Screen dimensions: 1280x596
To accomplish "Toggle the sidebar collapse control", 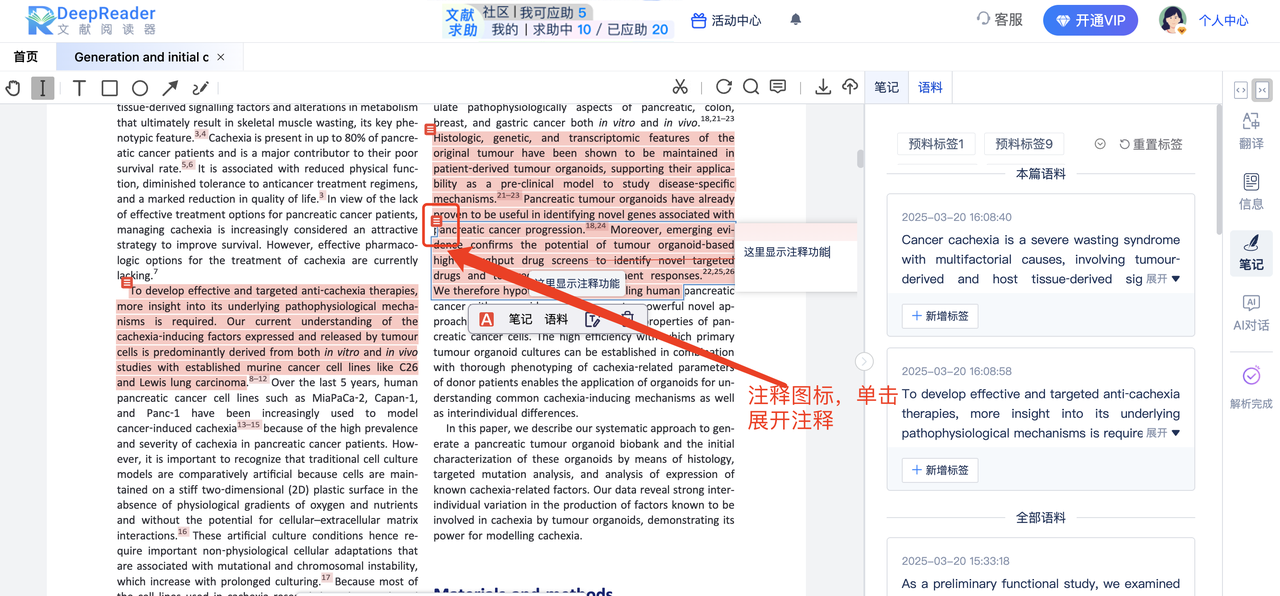I will click(1262, 90).
